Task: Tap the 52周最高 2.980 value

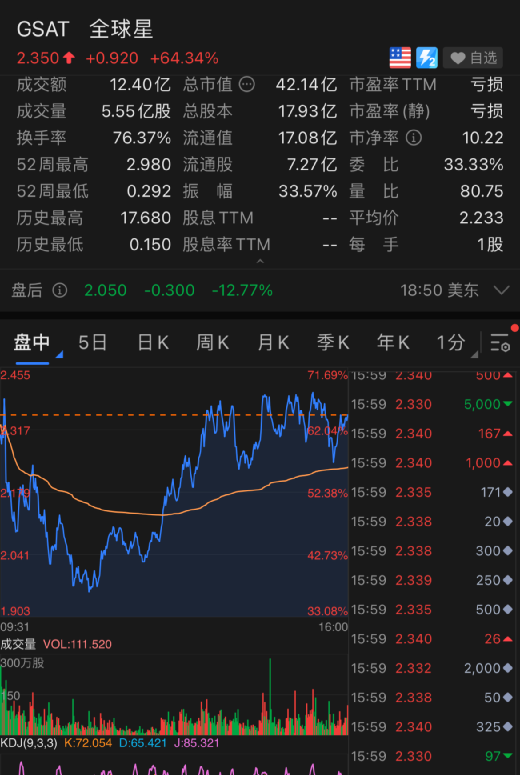Action: [149, 165]
